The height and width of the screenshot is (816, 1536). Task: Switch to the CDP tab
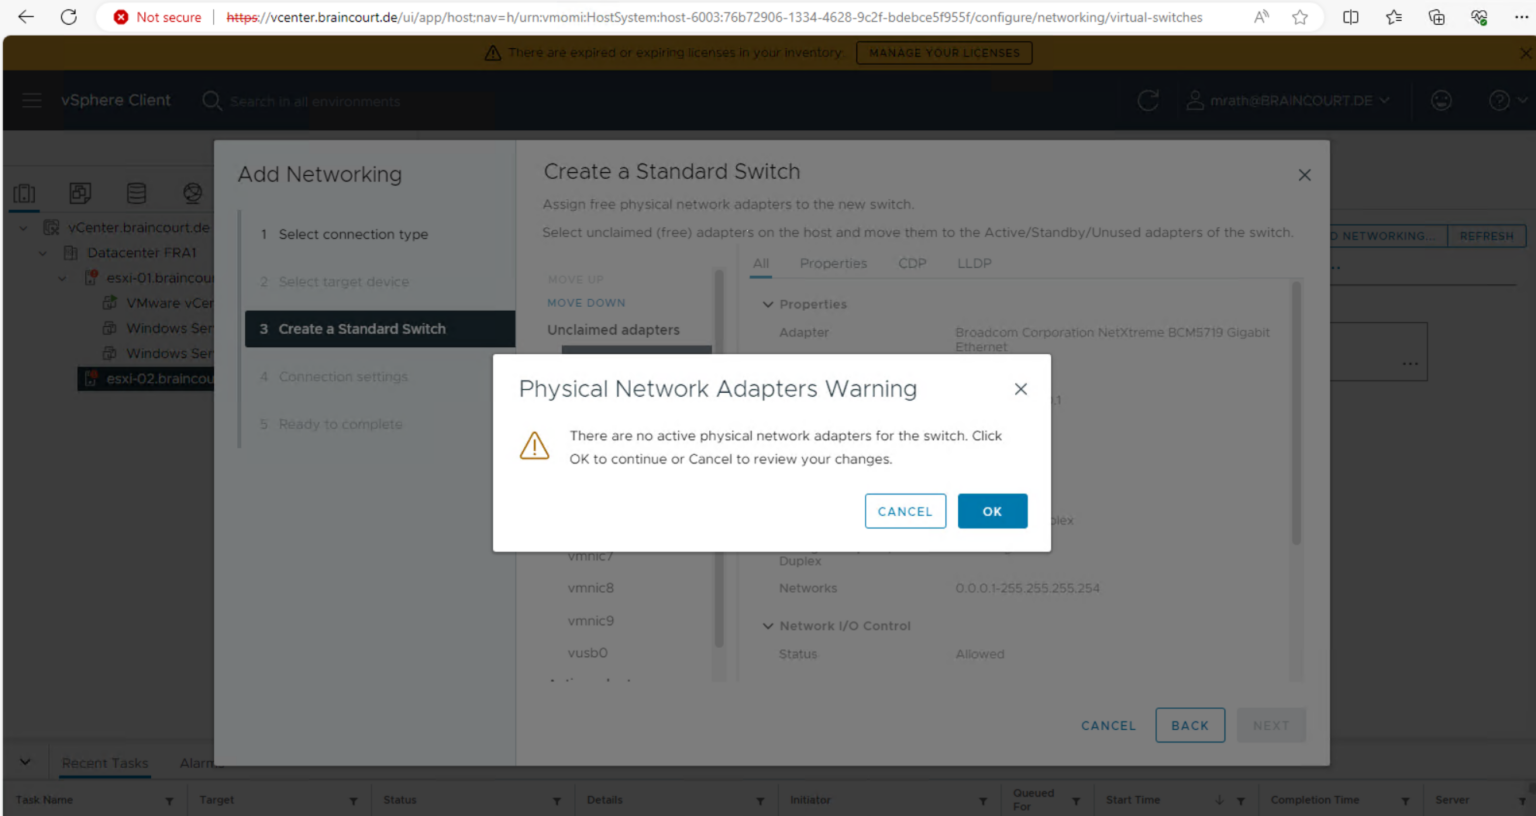pyautogui.click(x=911, y=263)
